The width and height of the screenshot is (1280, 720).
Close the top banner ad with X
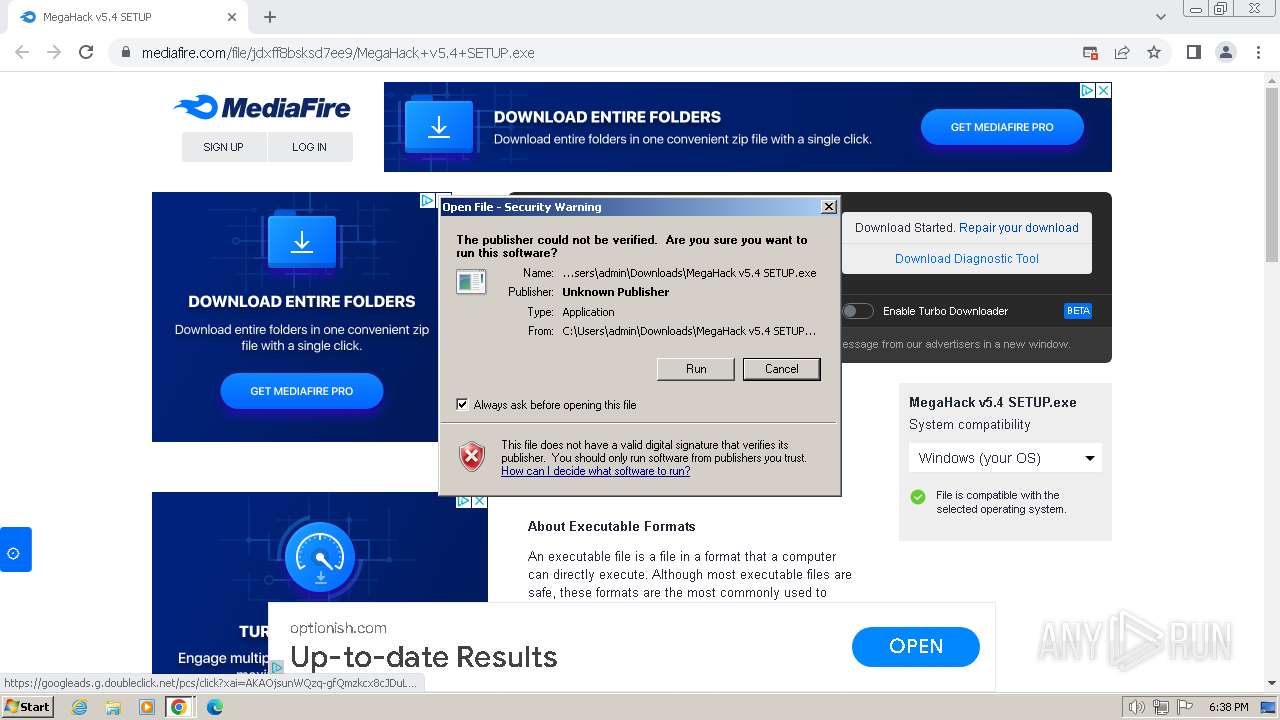[x=1104, y=90]
